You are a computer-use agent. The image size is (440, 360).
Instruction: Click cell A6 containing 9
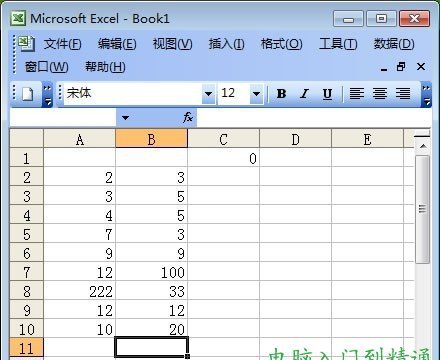[x=80, y=253]
